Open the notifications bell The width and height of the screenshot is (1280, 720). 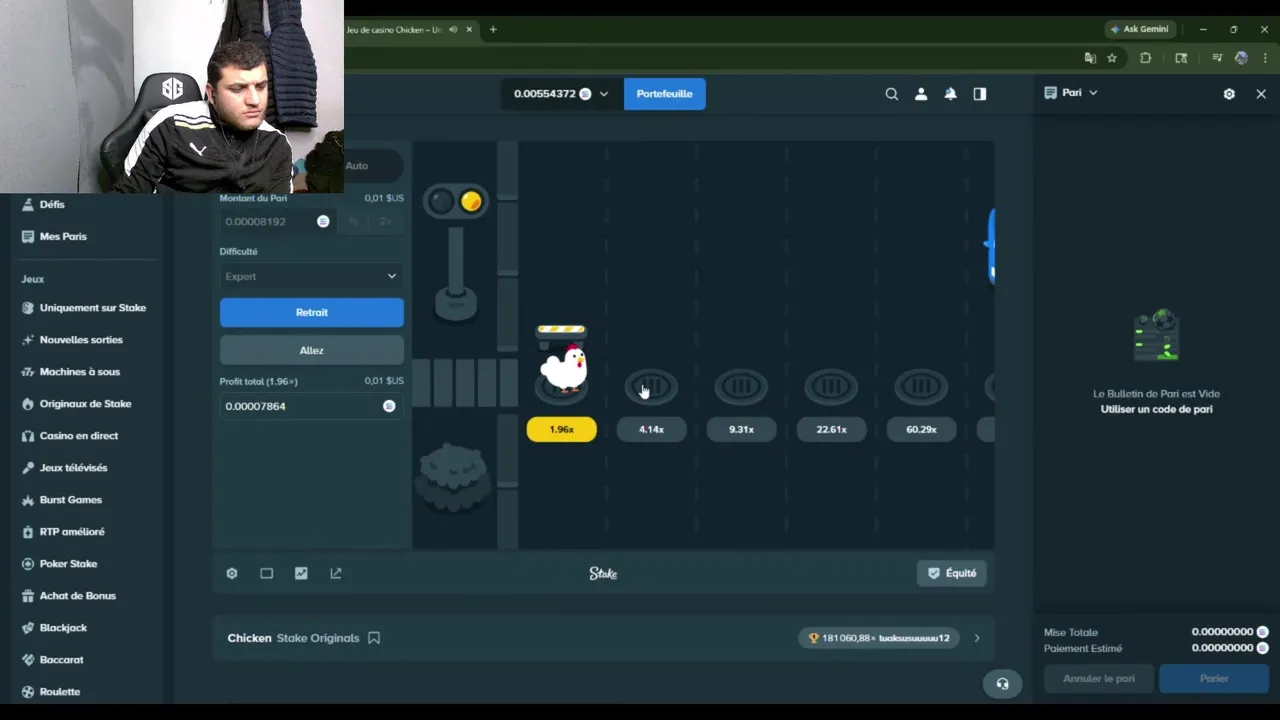click(950, 94)
